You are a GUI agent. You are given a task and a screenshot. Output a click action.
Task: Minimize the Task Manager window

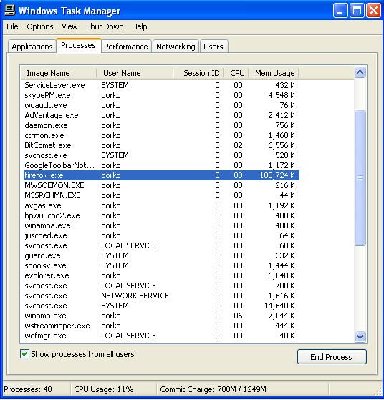pyautogui.click(x=340, y=11)
